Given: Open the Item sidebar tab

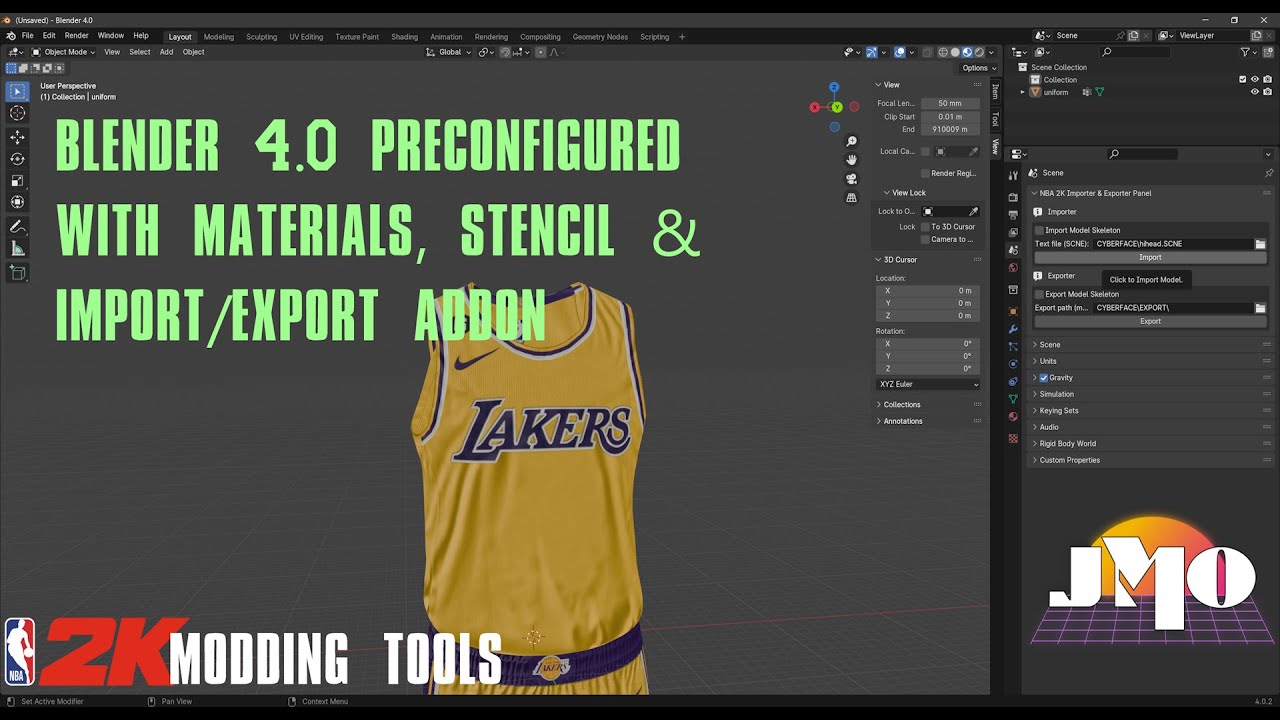Looking at the screenshot, I should click(x=995, y=91).
